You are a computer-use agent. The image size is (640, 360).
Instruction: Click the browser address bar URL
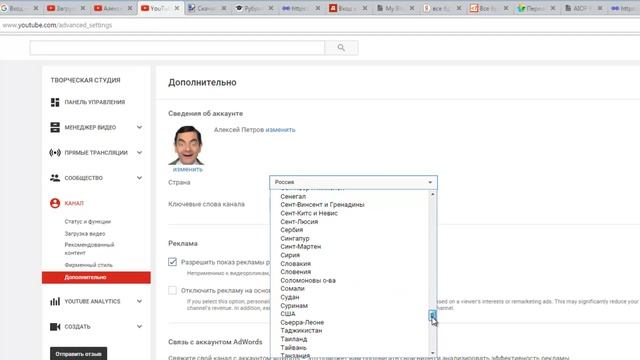click(57, 25)
